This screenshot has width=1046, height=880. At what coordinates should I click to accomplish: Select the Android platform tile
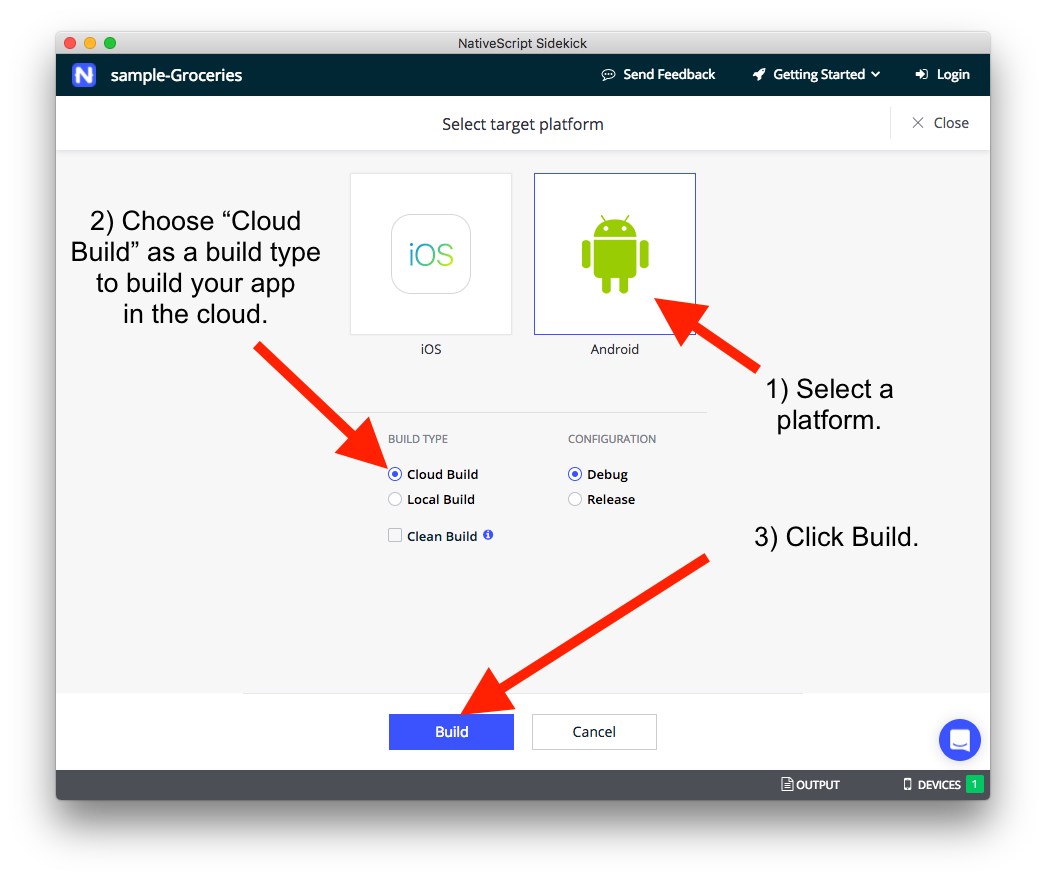(x=614, y=254)
